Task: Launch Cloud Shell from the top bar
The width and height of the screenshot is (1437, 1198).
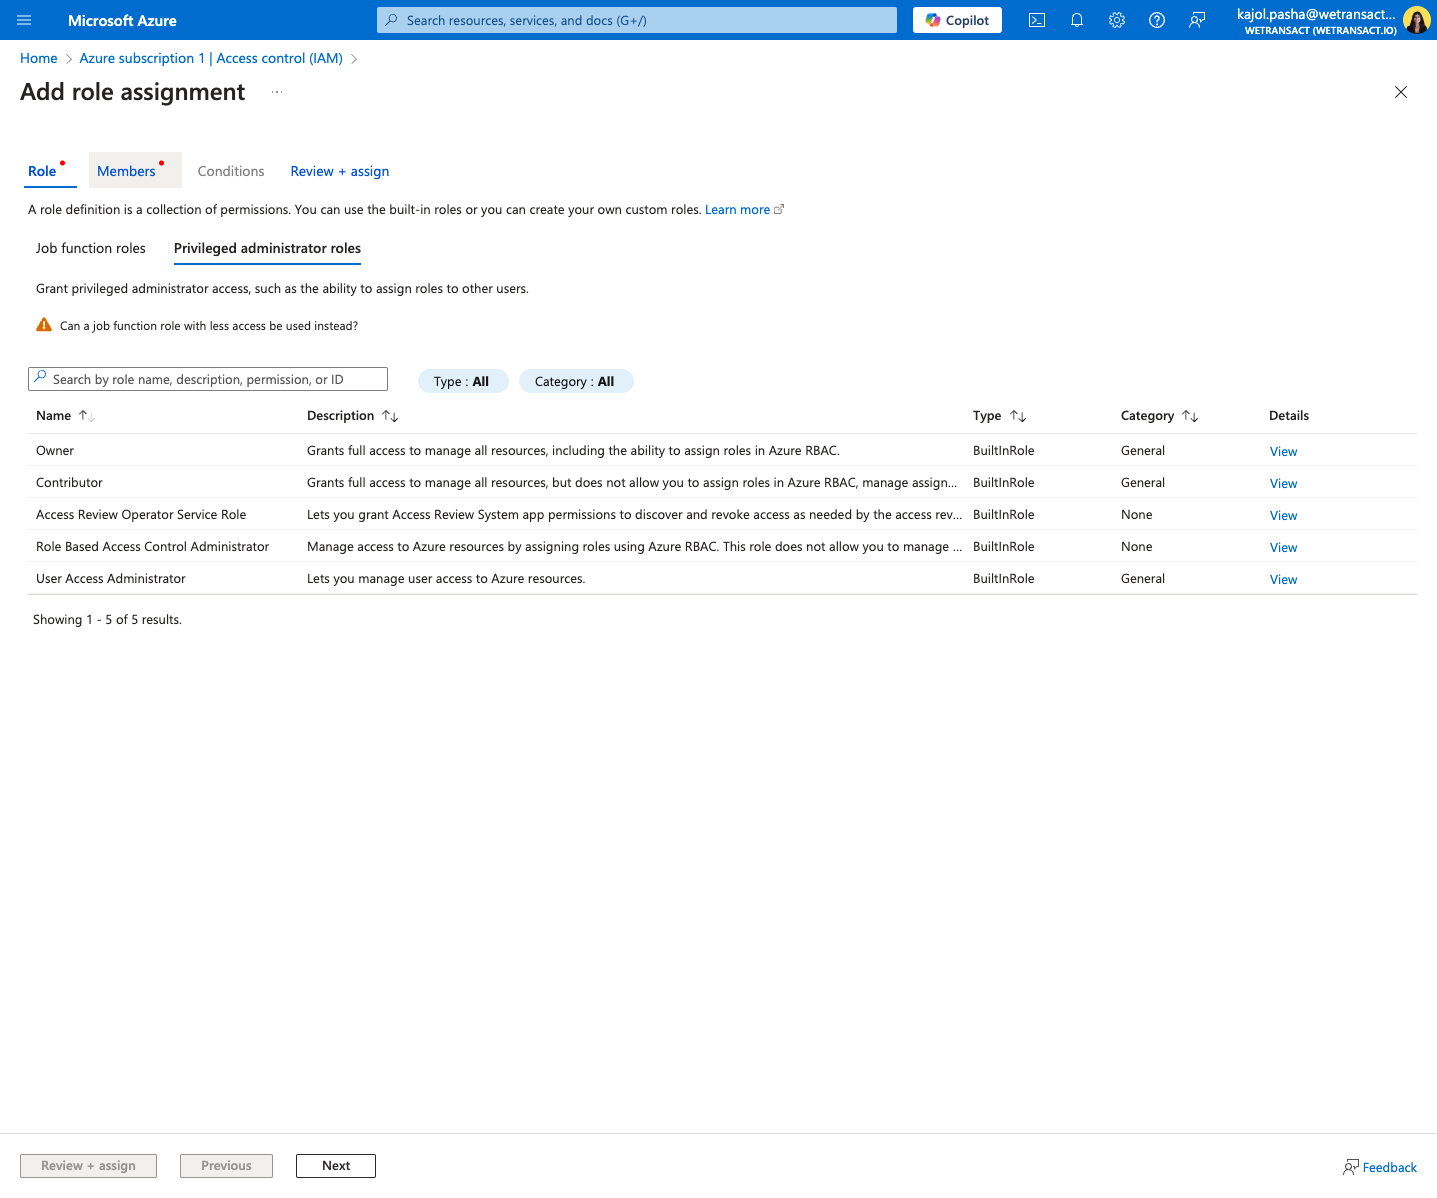Action: click(1037, 20)
